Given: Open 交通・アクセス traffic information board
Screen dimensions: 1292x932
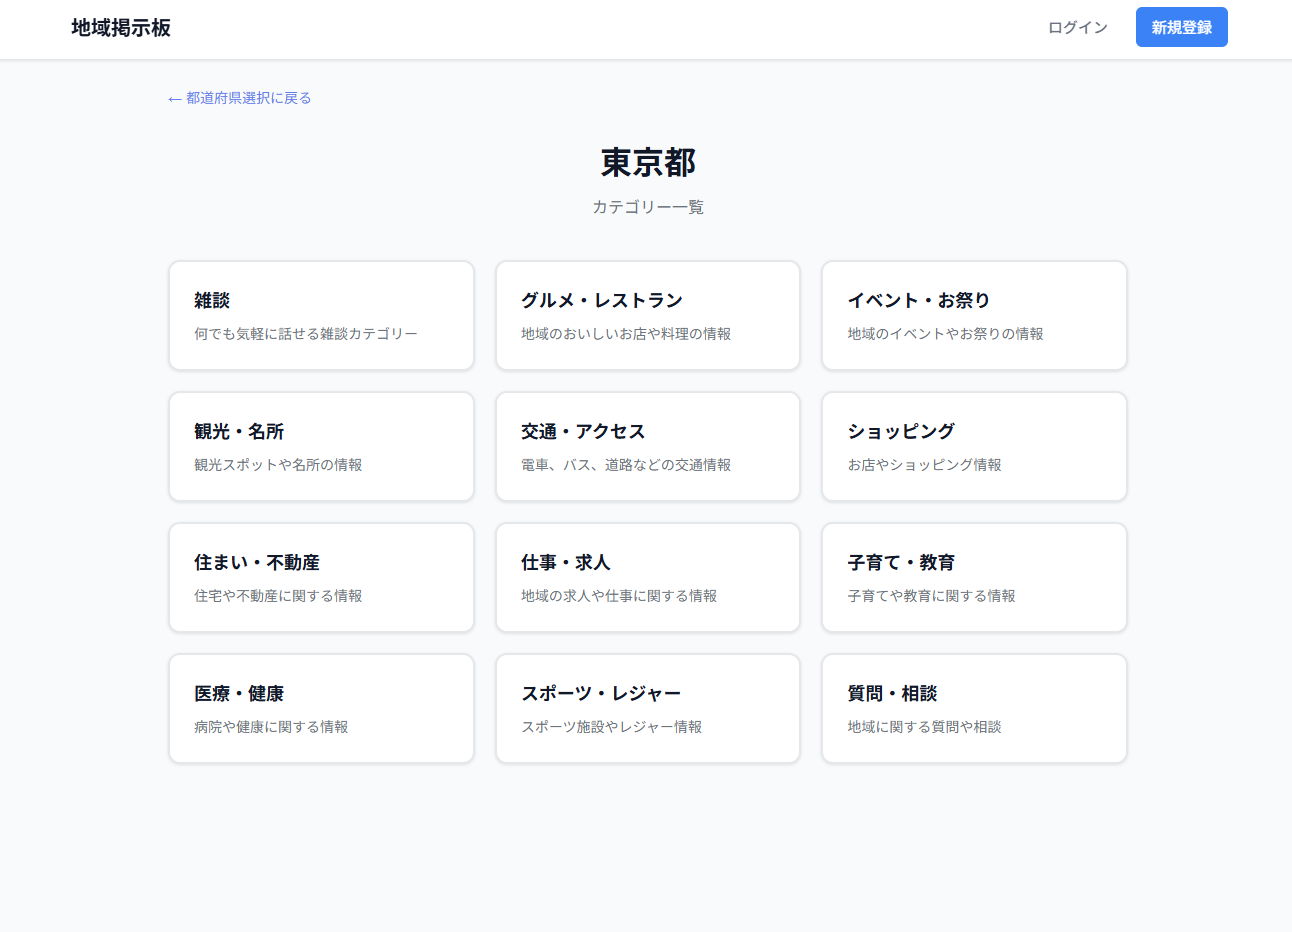Looking at the screenshot, I should click(x=647, y=446).
